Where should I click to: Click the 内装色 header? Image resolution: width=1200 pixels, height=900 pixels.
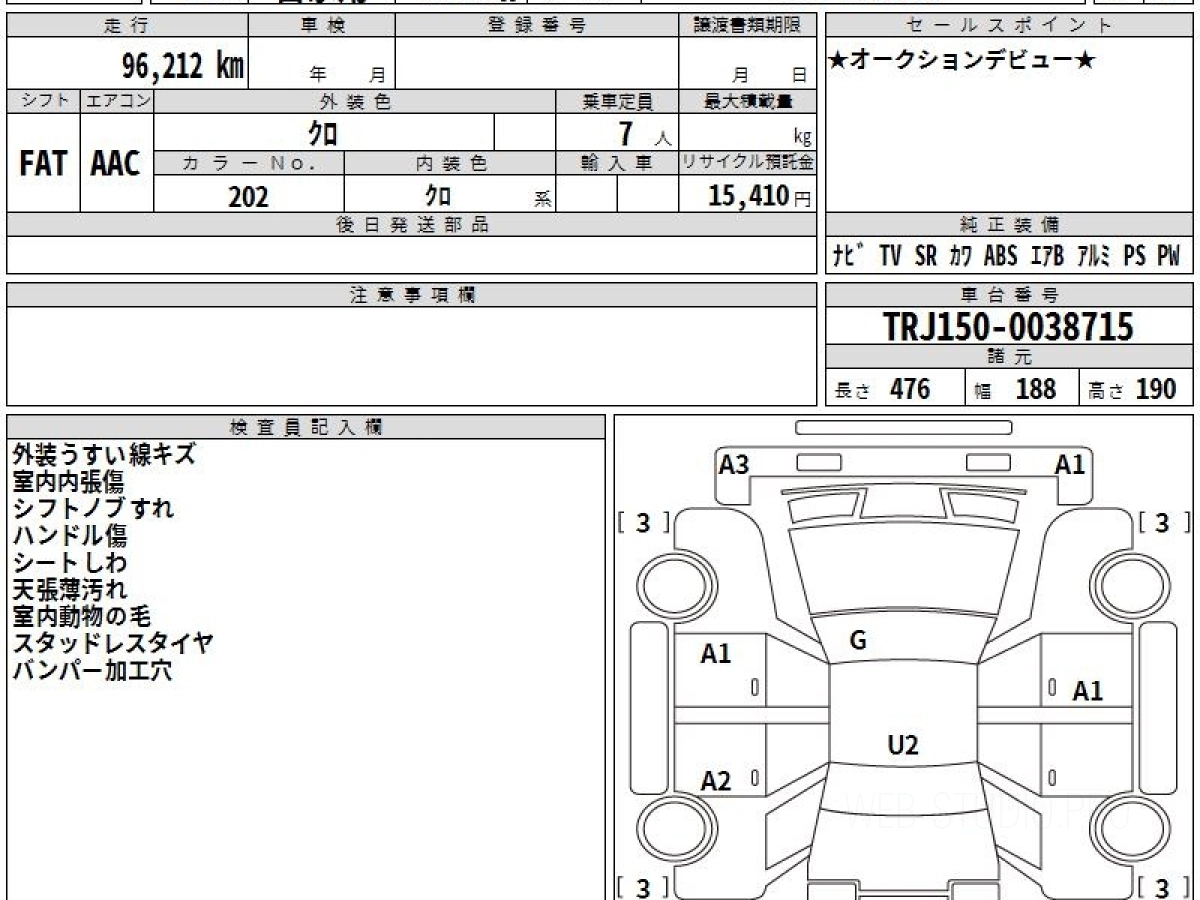[450, 164]
